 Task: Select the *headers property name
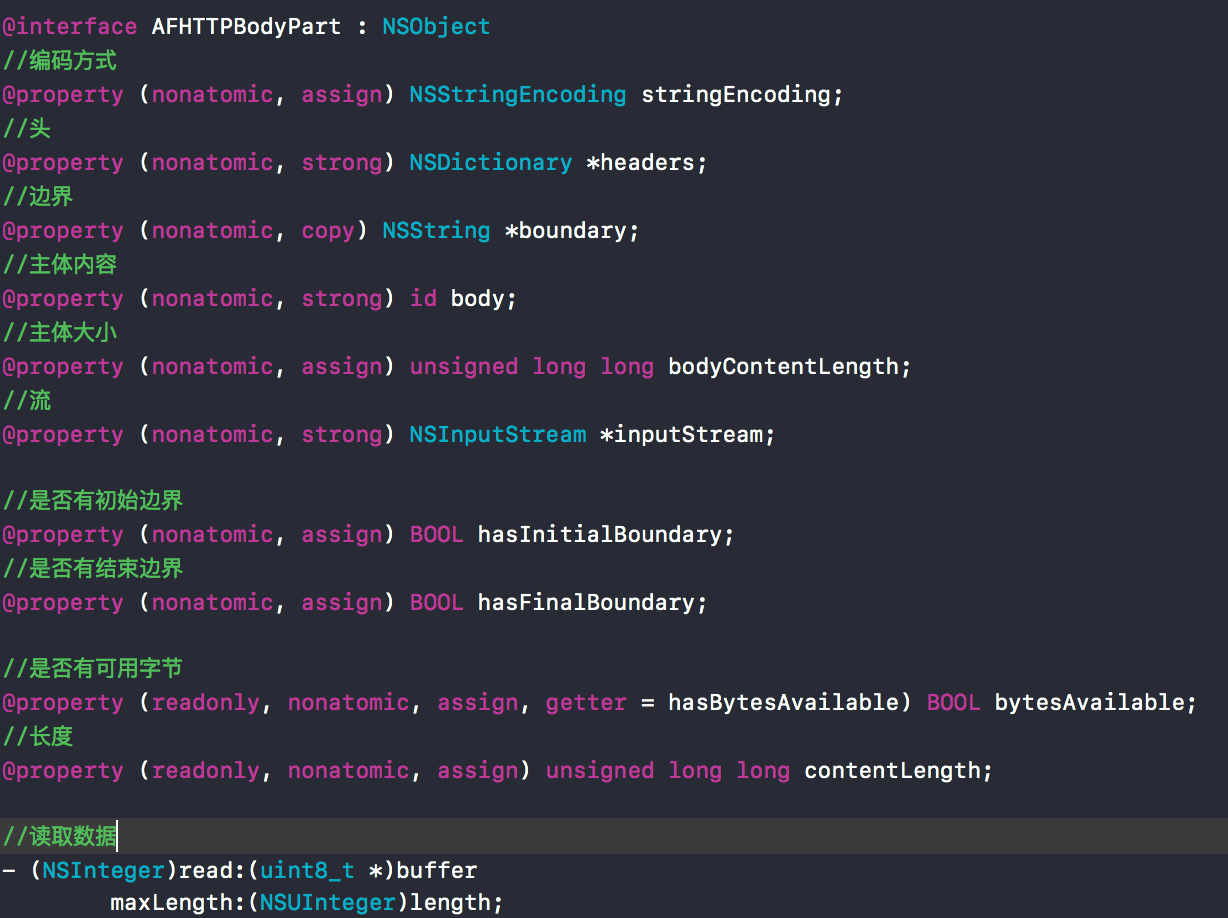[x=641, y=162]
